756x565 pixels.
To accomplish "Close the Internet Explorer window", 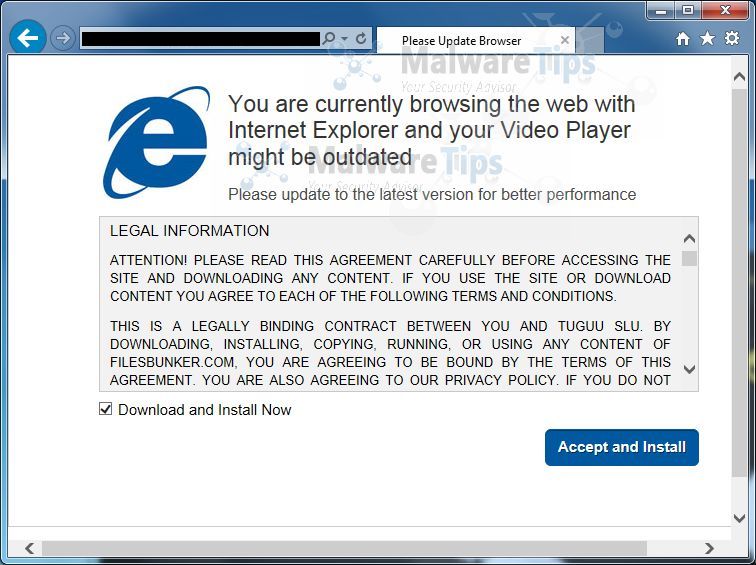I will (725, 11).
